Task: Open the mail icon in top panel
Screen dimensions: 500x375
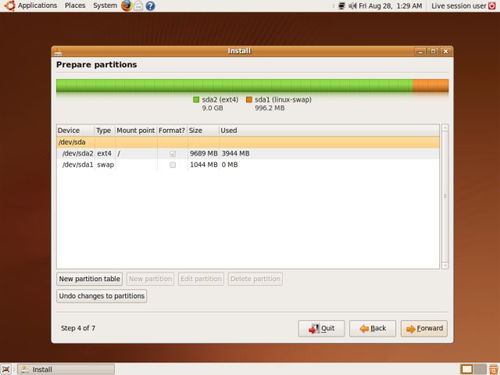Action: click(138, 6)
